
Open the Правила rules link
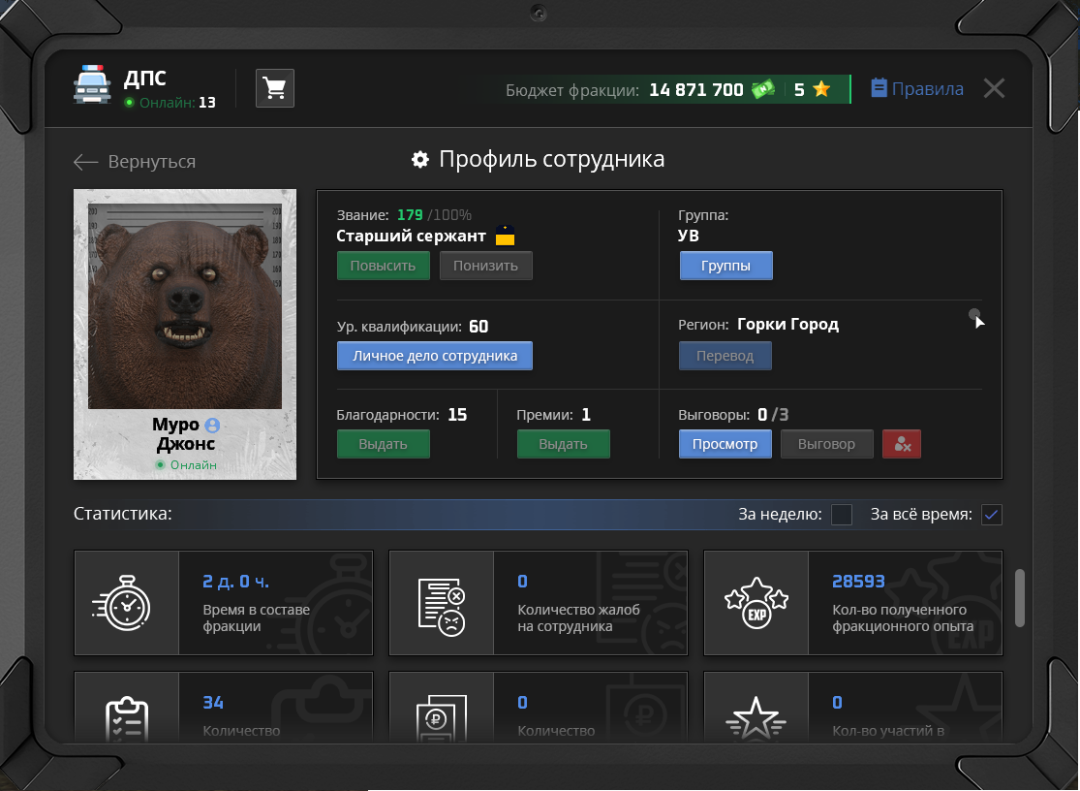pos(917,89)
